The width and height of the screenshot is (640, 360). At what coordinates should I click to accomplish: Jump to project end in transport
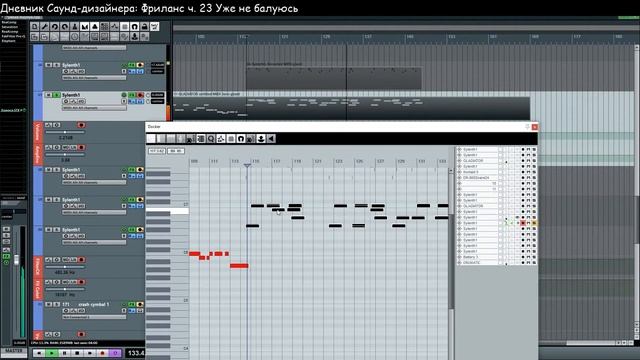click(x=90, y=353)
